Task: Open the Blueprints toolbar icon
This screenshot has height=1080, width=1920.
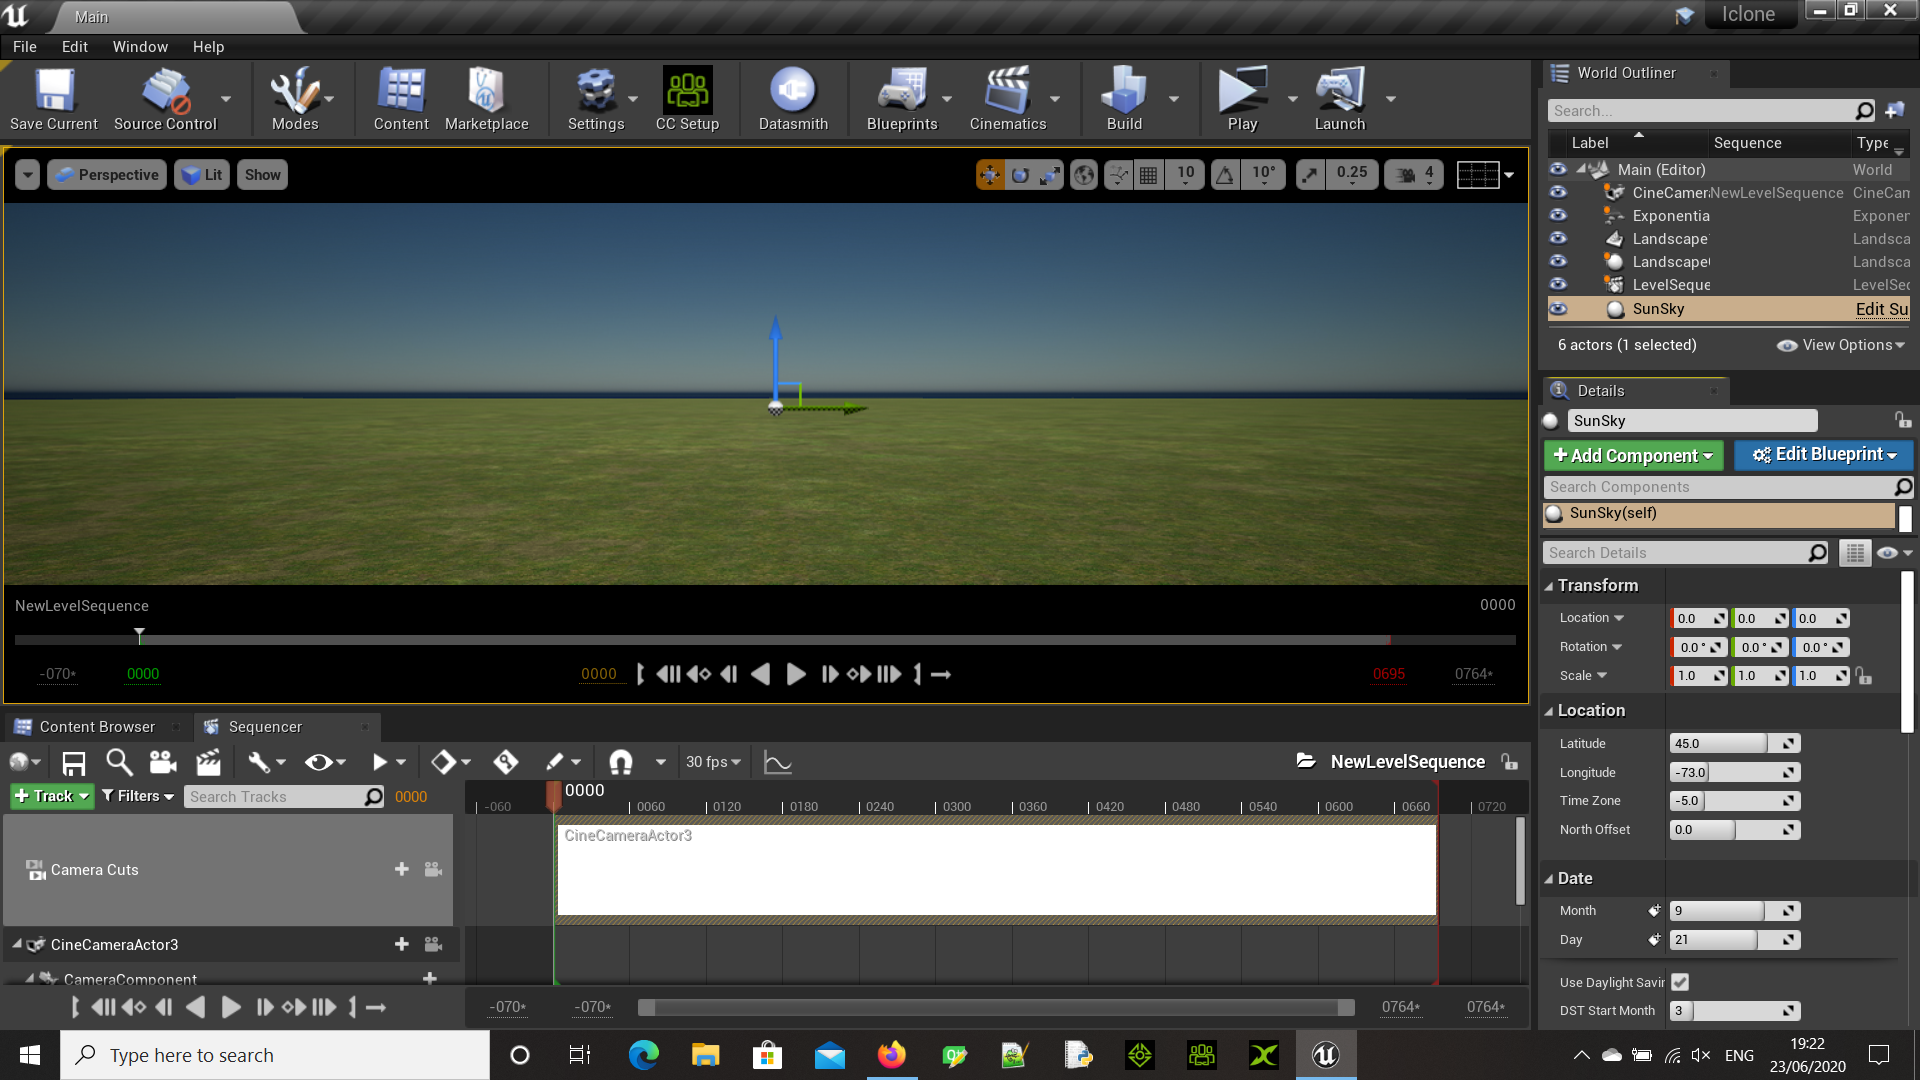Action: pyautogui.click(x=902, y=99)
